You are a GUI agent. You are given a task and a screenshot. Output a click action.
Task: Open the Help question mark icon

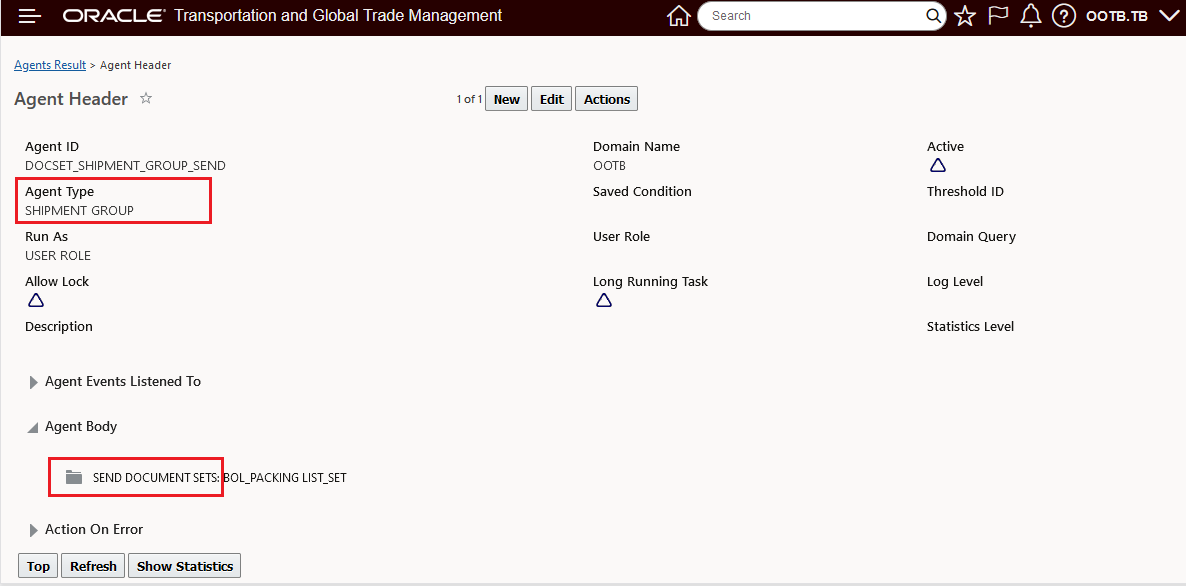[x=1064, y=16]
